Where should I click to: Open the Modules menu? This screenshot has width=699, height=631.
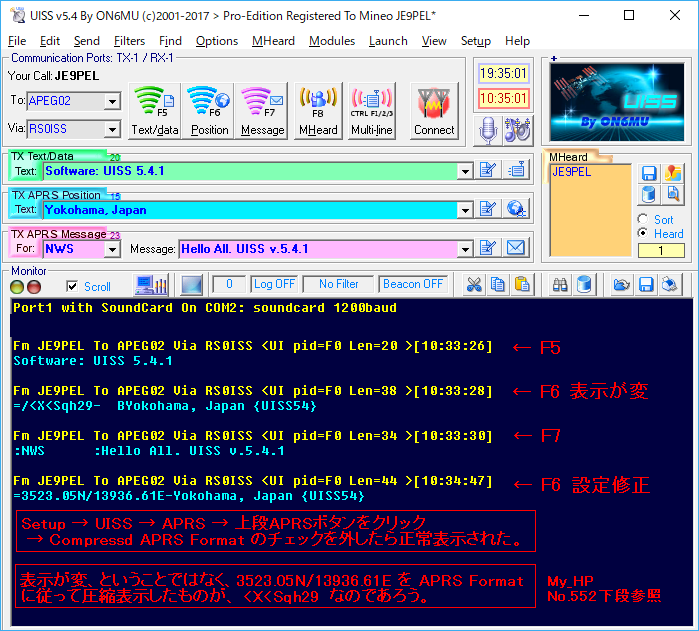click(x=332, y=41)
